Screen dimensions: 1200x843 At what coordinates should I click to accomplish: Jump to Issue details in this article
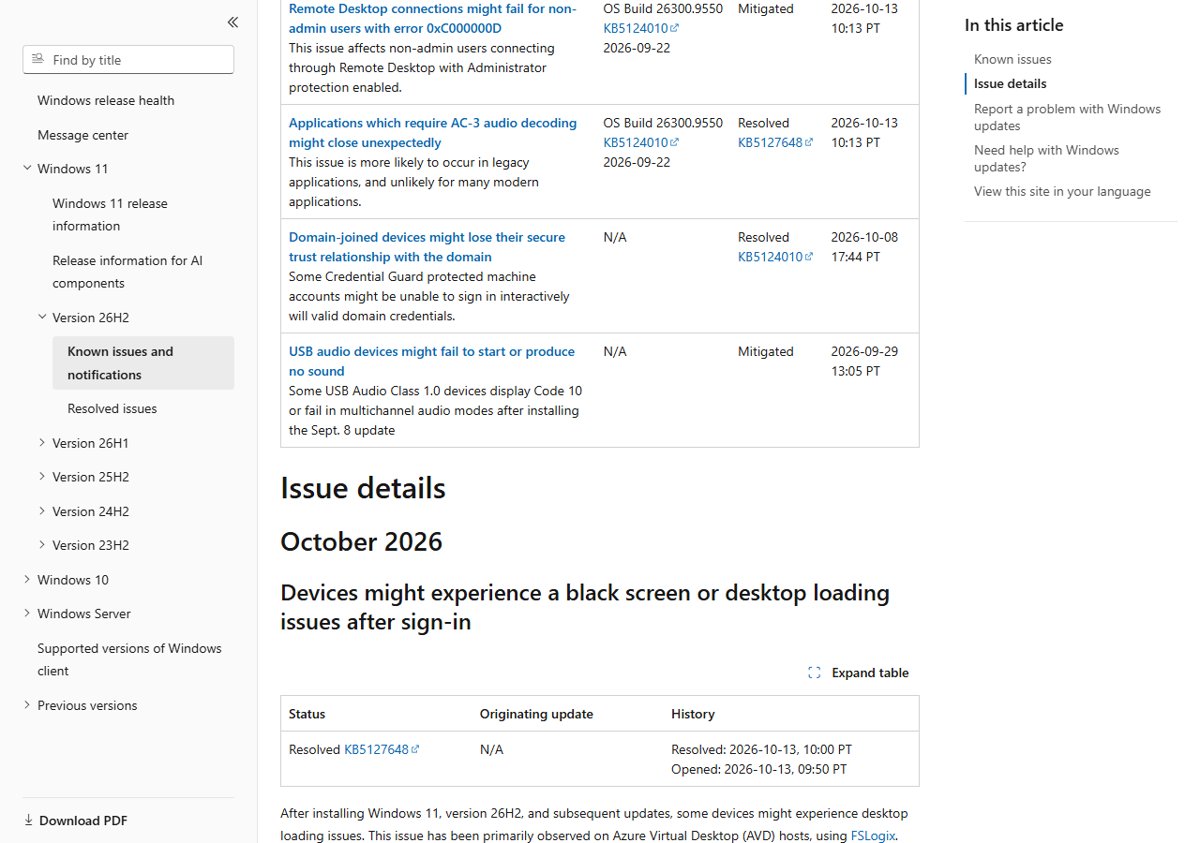click(1010, 84)
